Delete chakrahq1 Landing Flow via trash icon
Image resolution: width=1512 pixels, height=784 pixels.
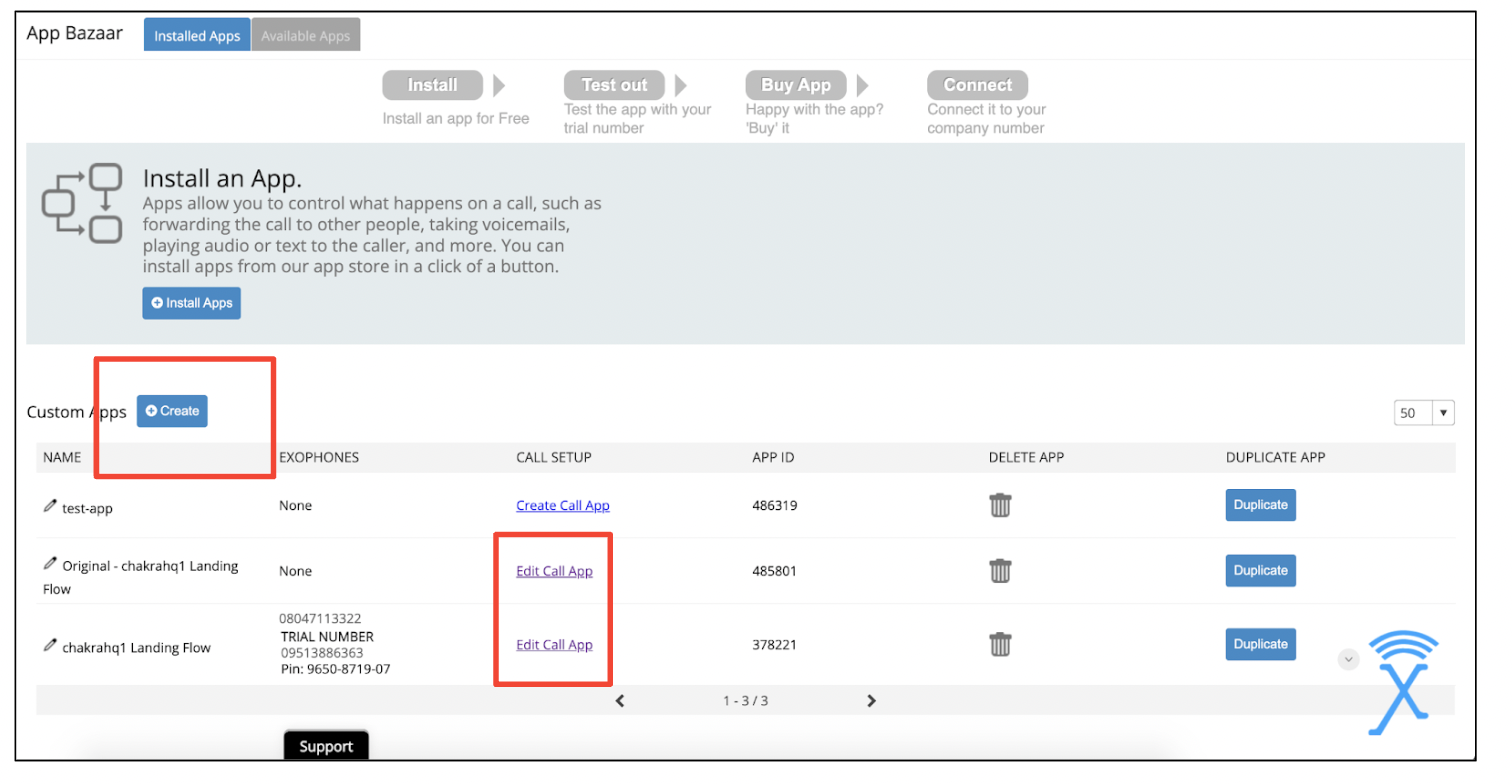click(1000, 644)
